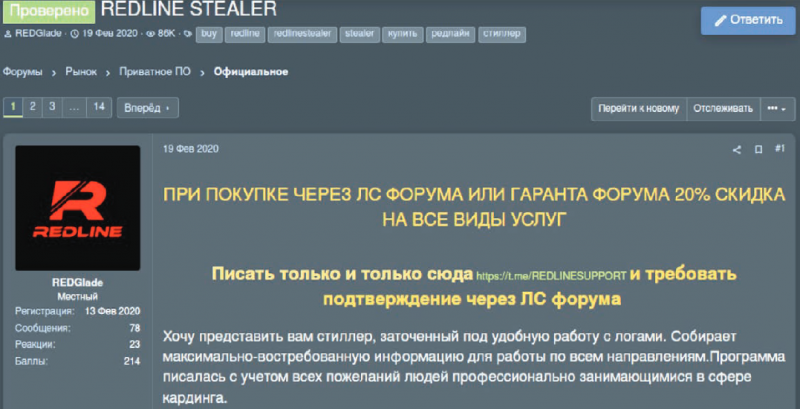Image resolution: width=800 pixels, height=409 pixels.
Task: Click the pencil icon on the Ответить button
Action: tap(721, 20)
